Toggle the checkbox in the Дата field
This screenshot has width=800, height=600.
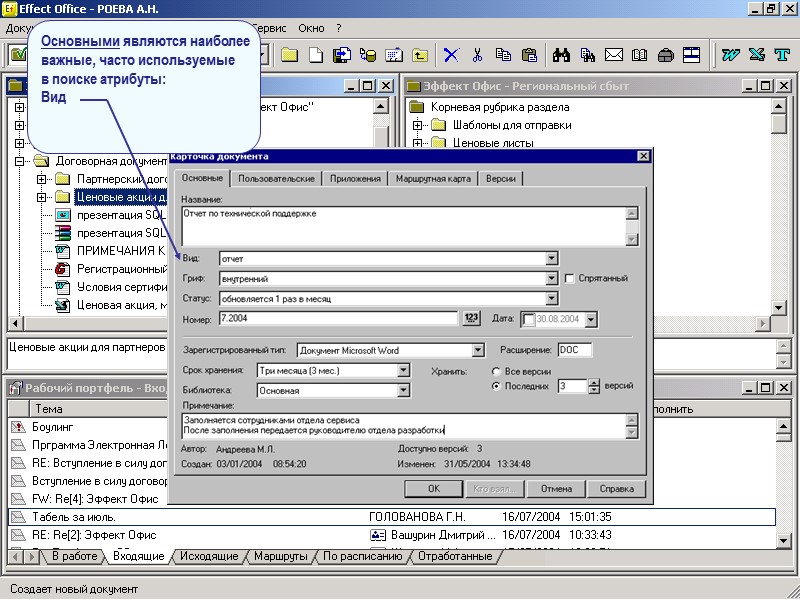[x=529, y=319]
